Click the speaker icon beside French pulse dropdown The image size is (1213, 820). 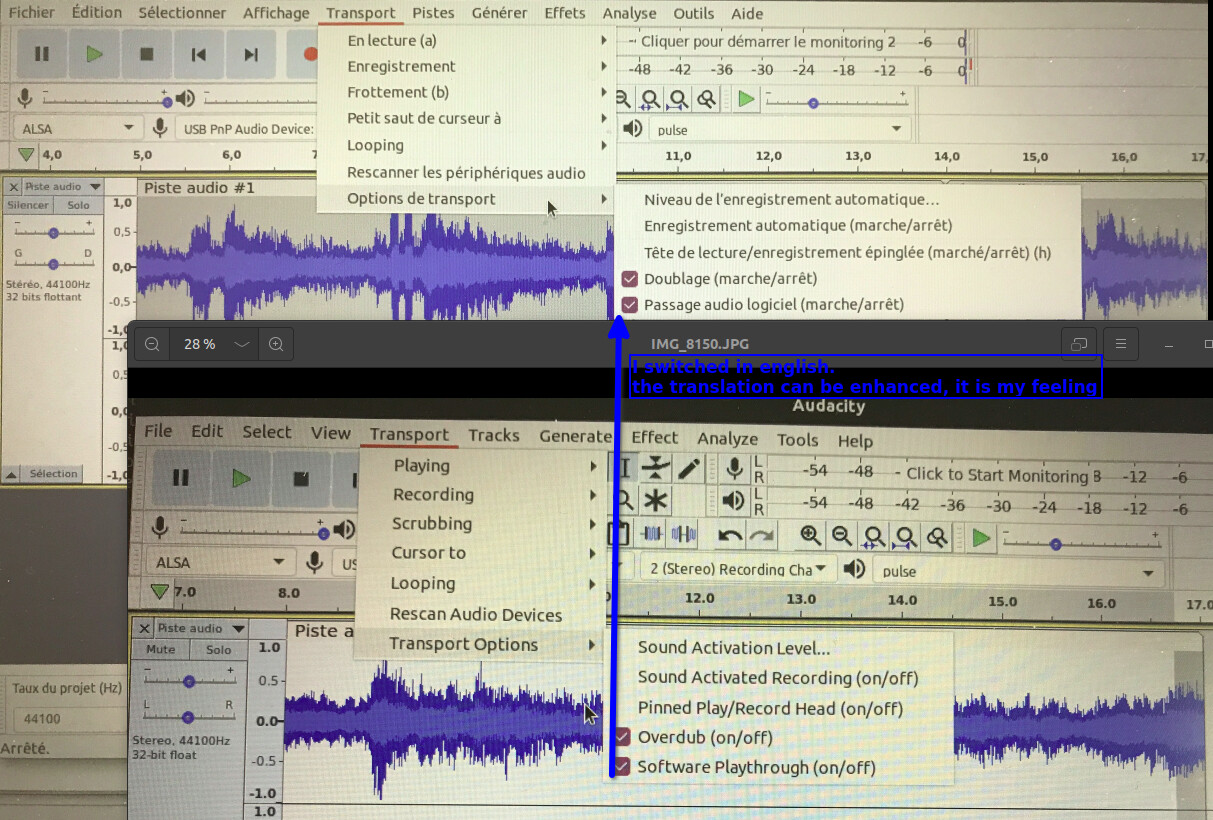632,129
